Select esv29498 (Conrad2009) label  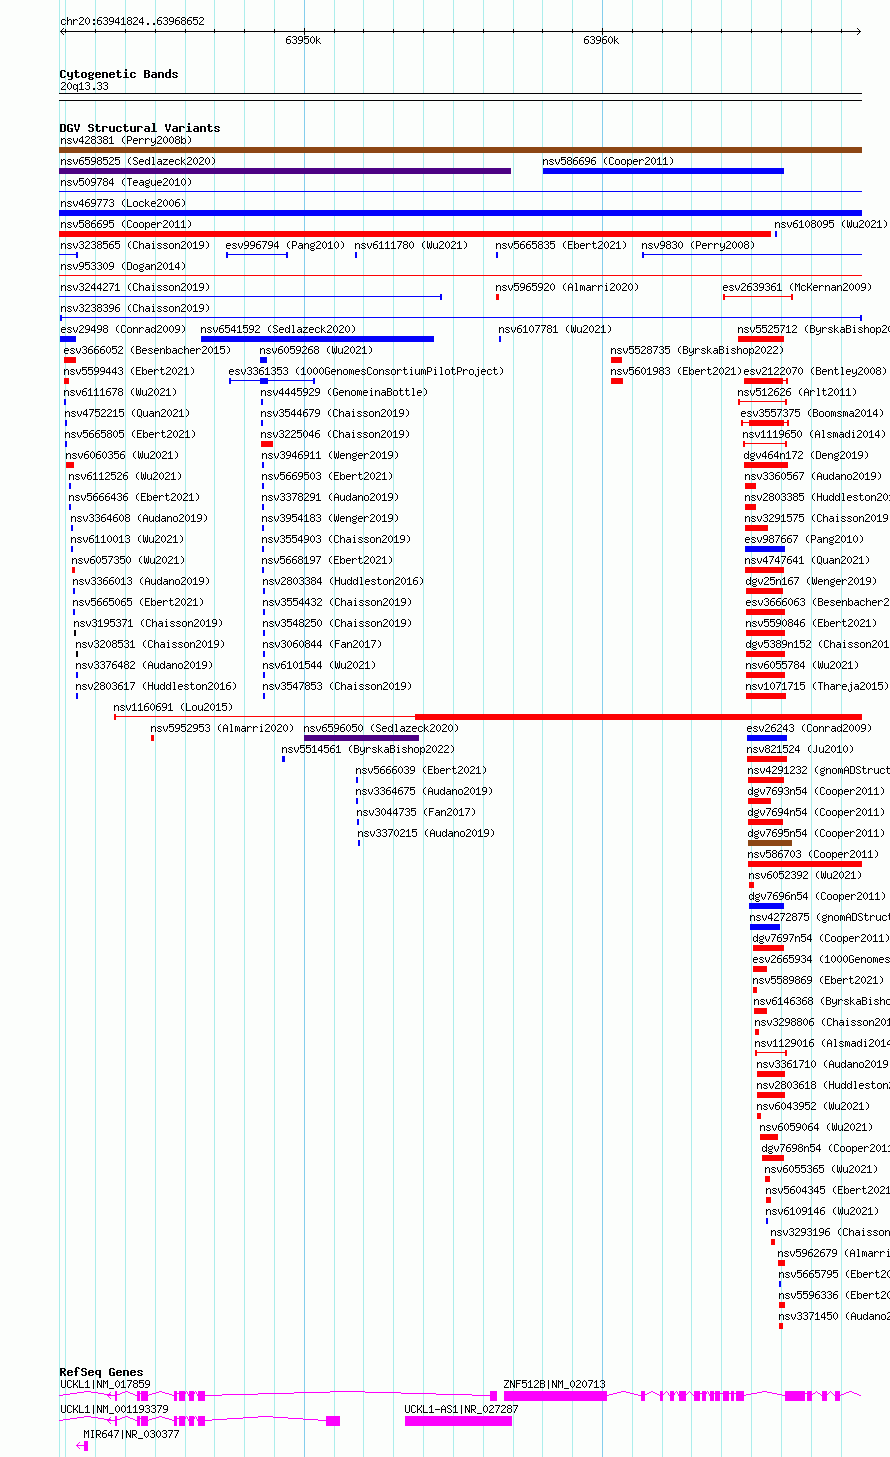(123, 329)
